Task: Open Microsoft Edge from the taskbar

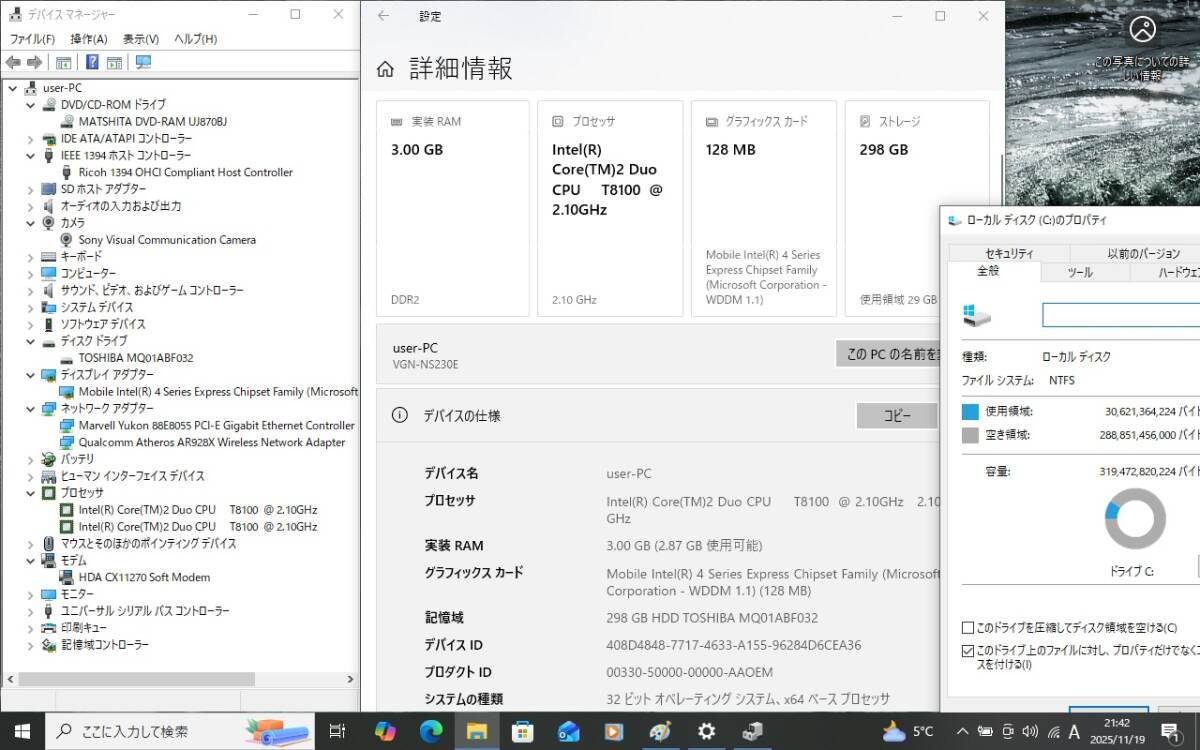Action: point(431,731)
